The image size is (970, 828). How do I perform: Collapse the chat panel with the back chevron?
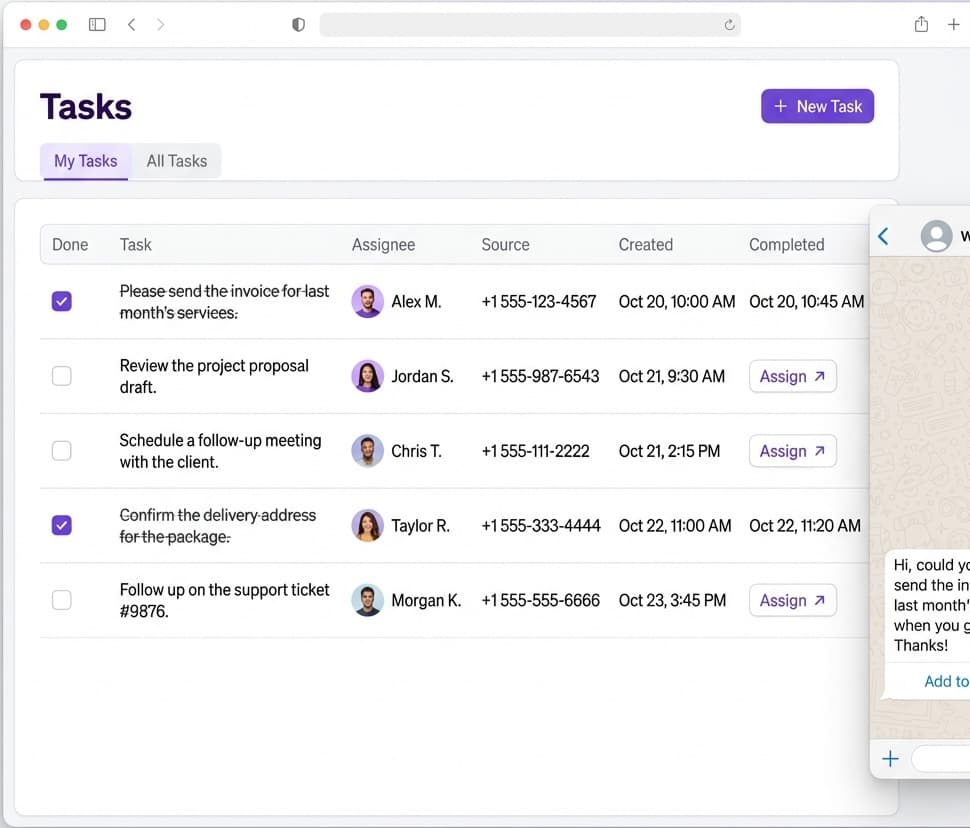pyautogui.click(x=883, y=236)
